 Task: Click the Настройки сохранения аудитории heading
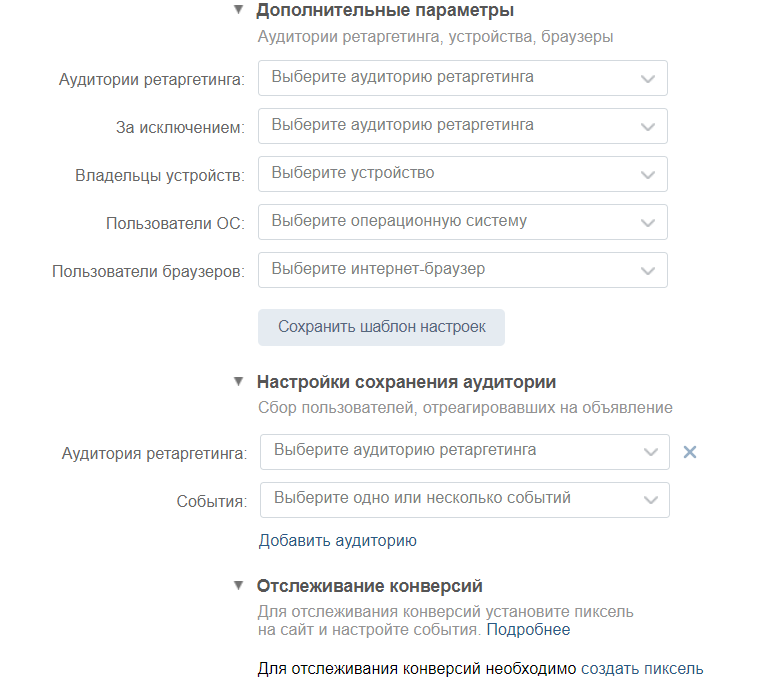pyautogui.click(x=406, y=382)
